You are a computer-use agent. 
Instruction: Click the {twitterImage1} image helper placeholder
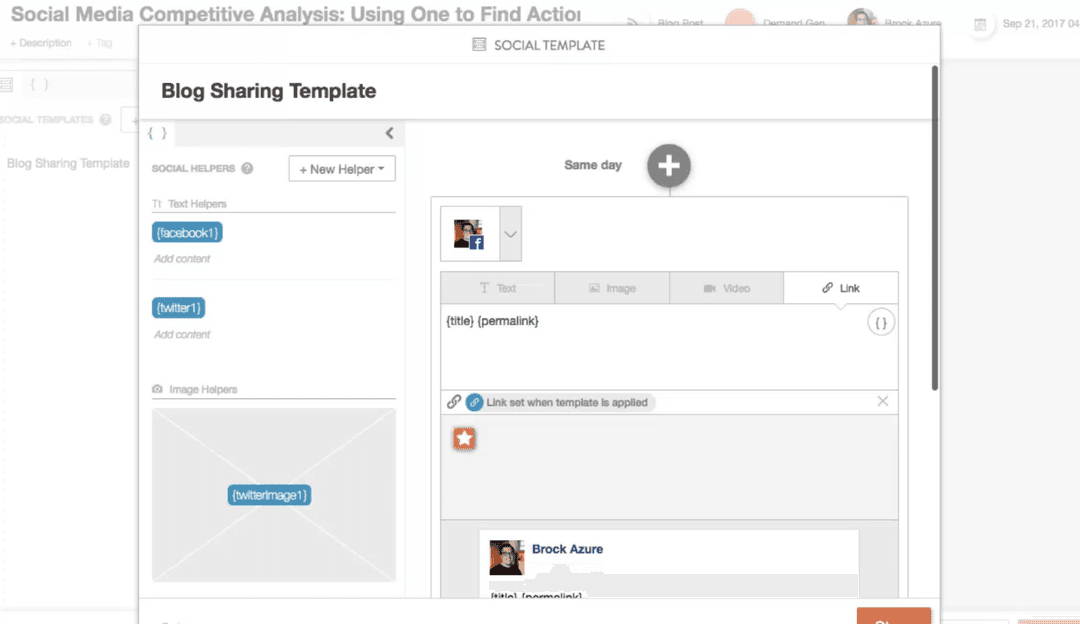268,494
